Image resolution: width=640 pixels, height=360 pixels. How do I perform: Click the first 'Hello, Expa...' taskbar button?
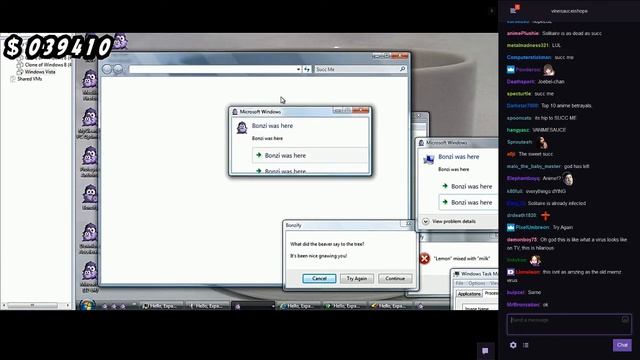161,306
